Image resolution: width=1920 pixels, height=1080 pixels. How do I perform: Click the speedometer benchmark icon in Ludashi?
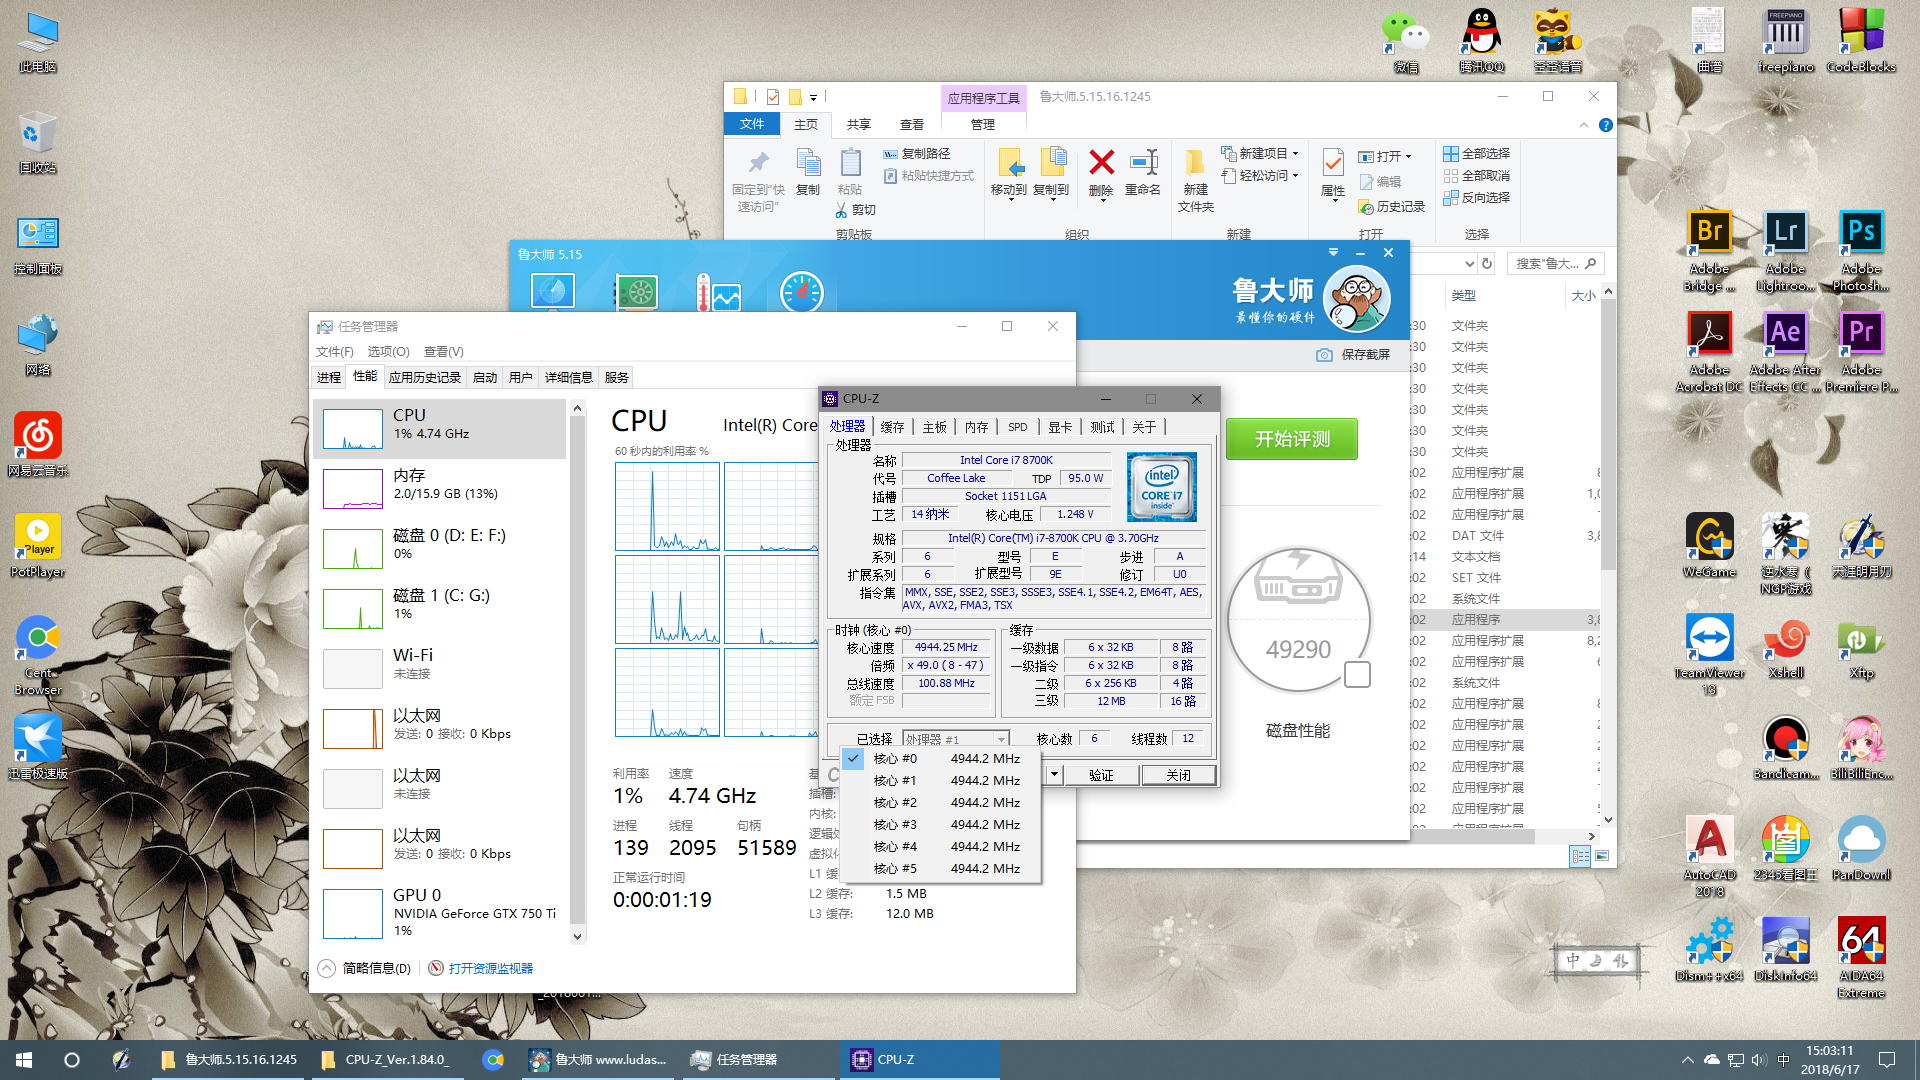tap(801, 292)
